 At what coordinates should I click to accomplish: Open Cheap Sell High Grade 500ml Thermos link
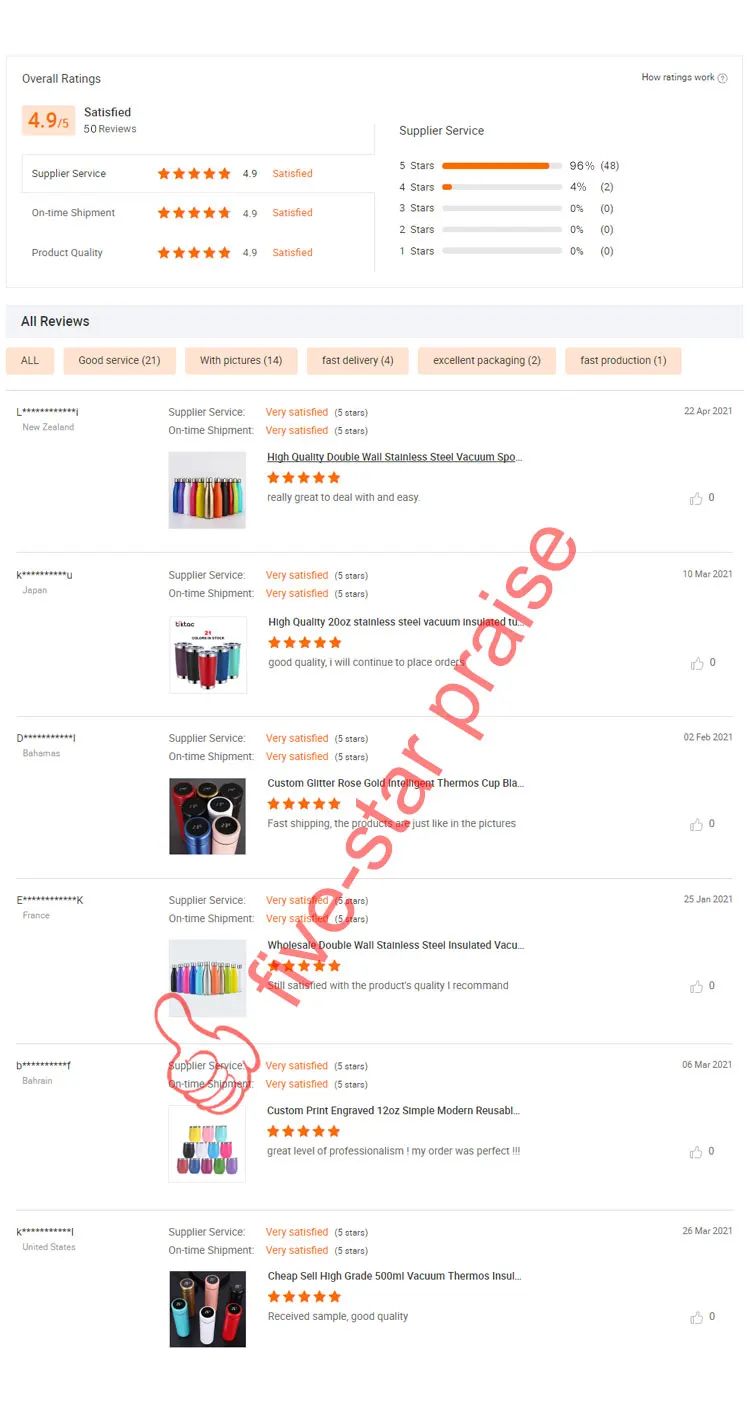coord(395,1276)
